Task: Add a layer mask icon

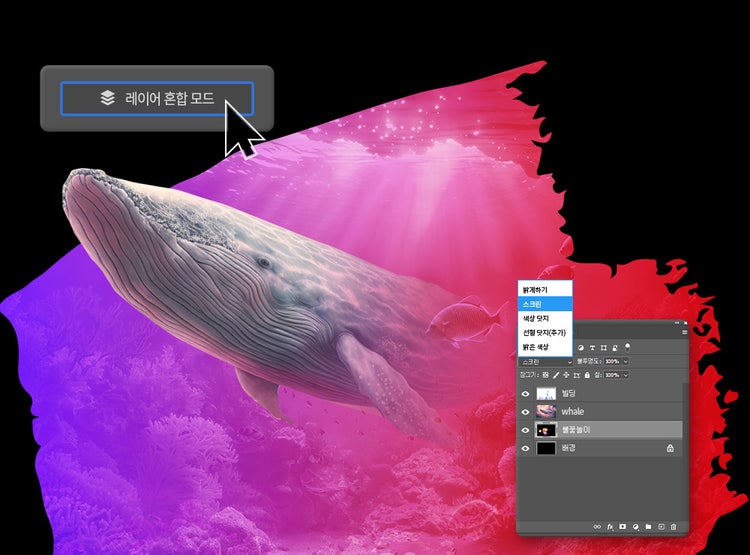Action: click(x=623, y=526)
